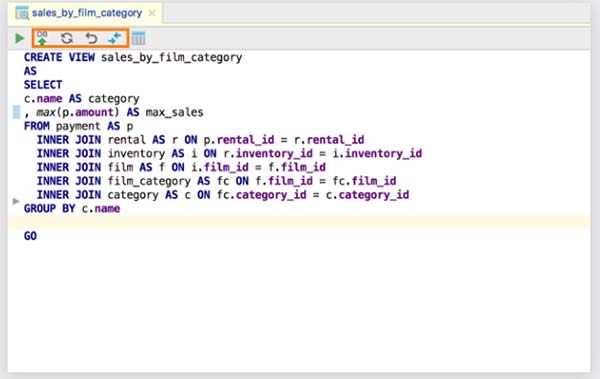Click 'inventory' table name in the JOIN line
This screenshot has width=600, height=379.
point(136,154)
